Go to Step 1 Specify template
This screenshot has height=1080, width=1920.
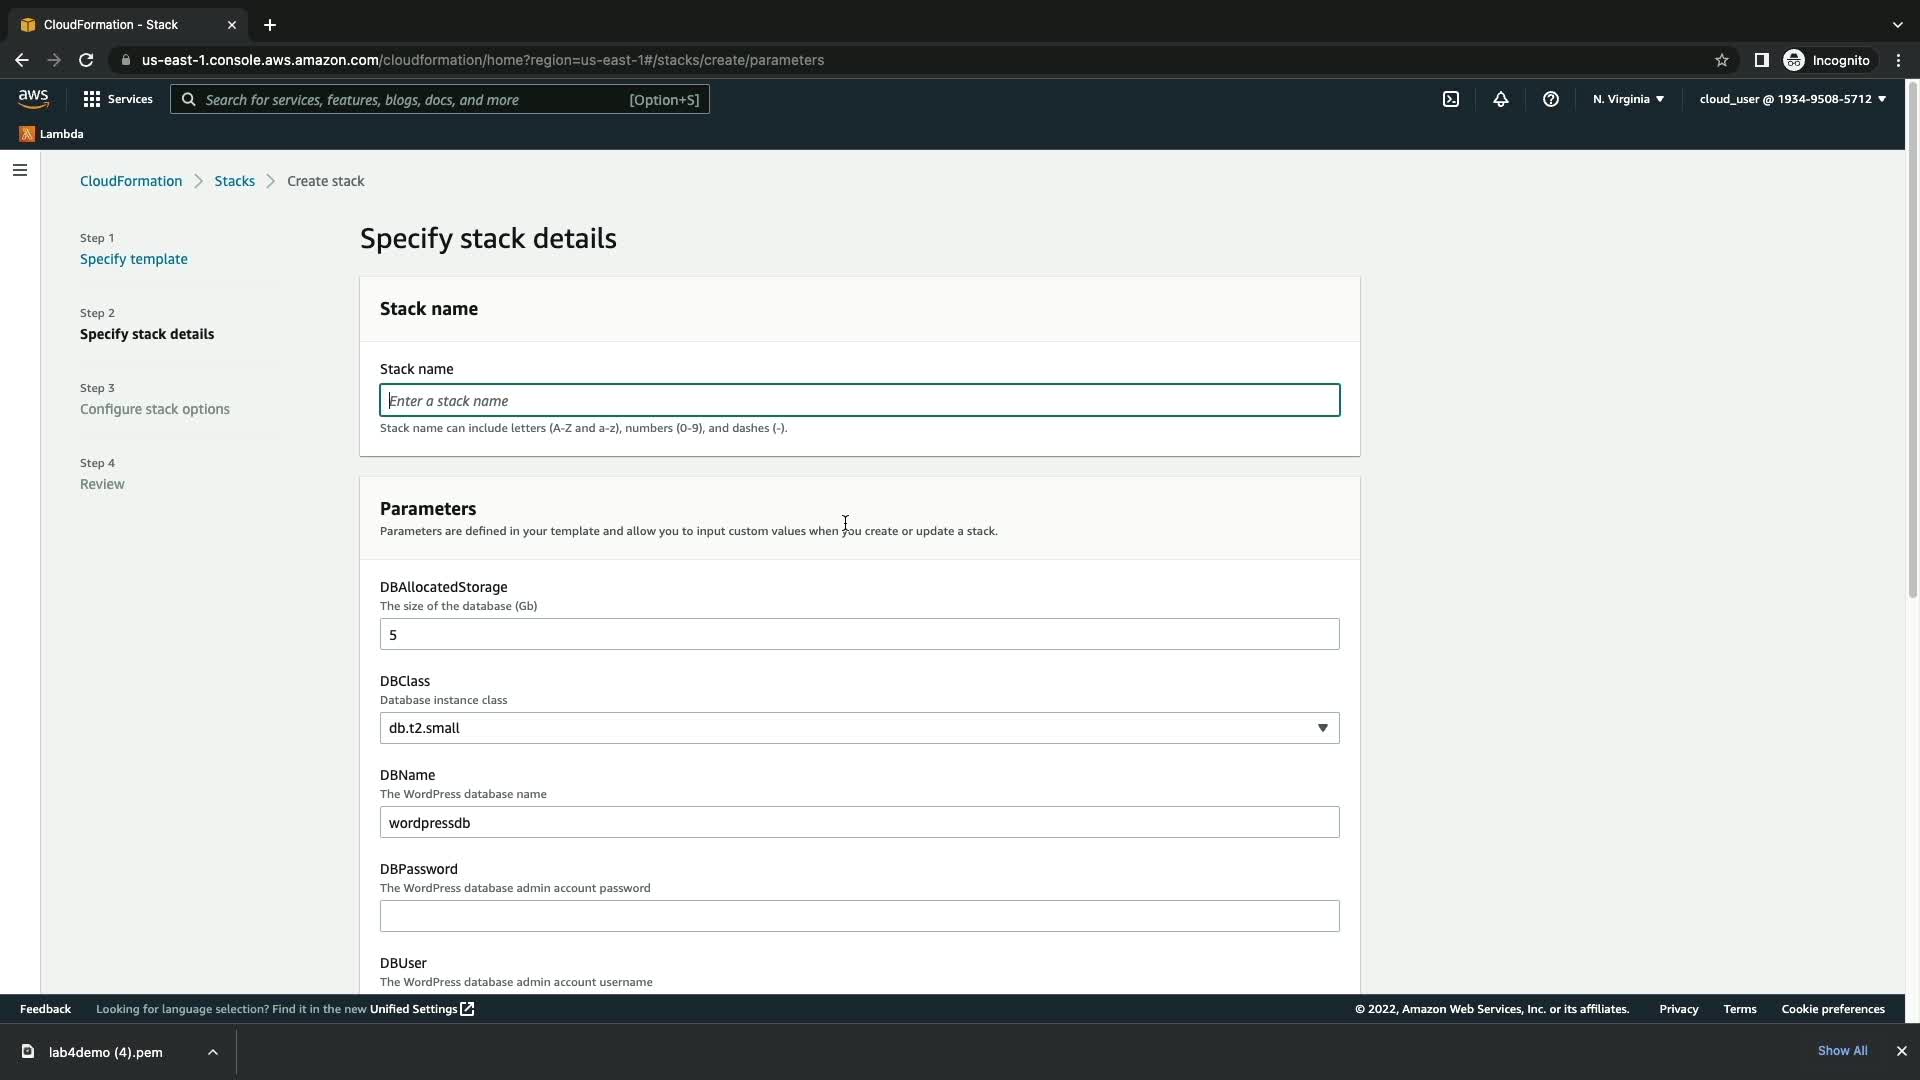pos(134,259)
